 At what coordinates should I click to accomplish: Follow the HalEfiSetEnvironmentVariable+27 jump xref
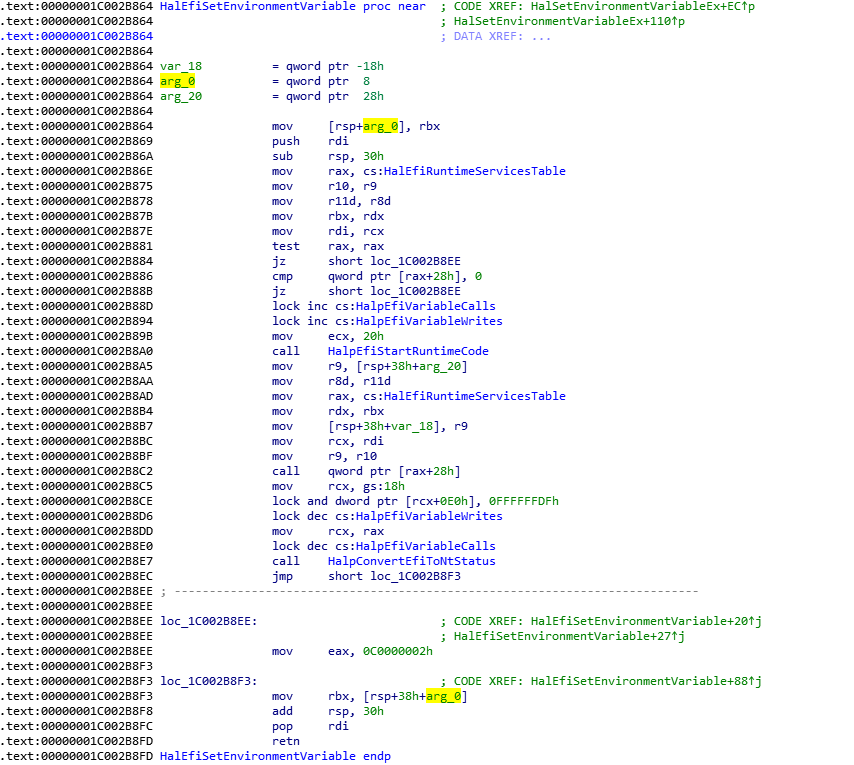(x=569, y=637)
